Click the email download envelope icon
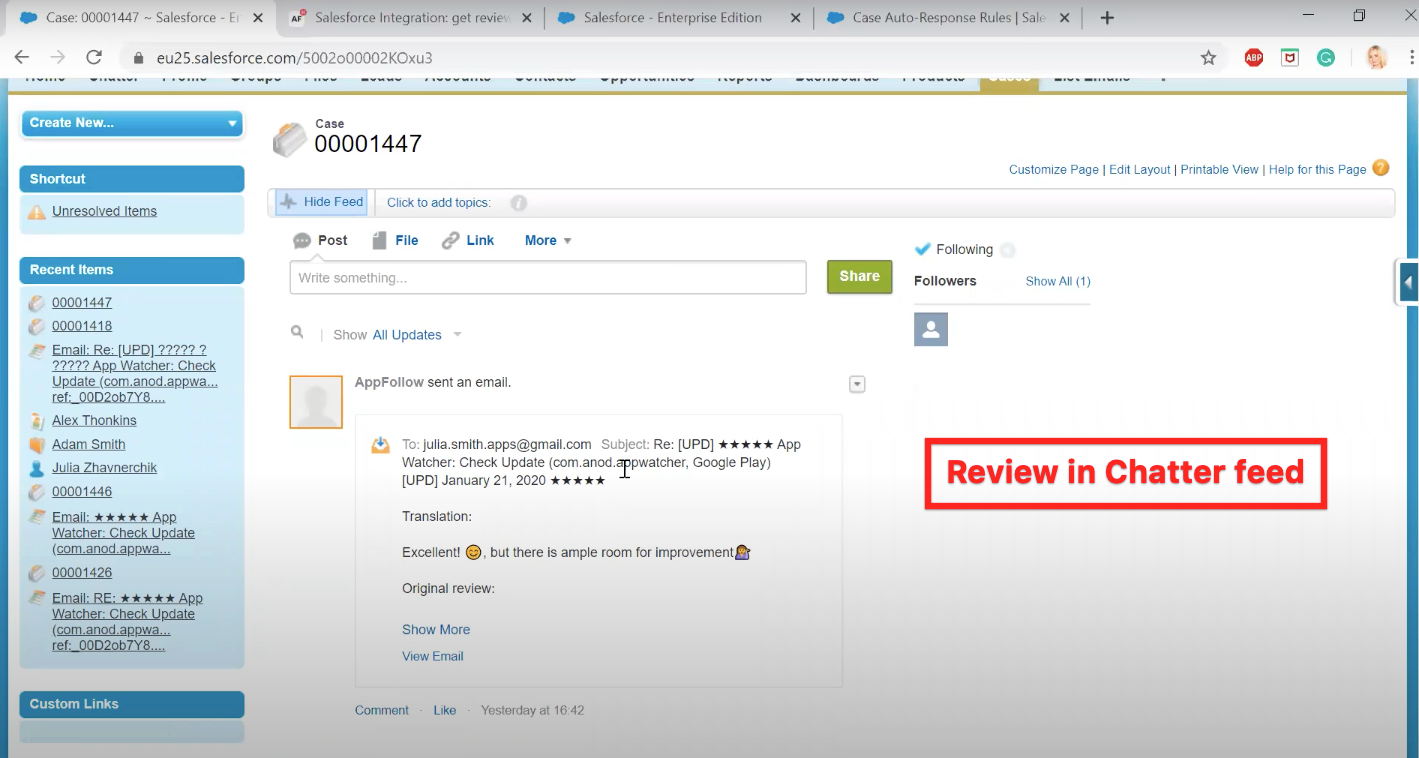The height and width of the screenshot is (758, 1419). point(381,445)
